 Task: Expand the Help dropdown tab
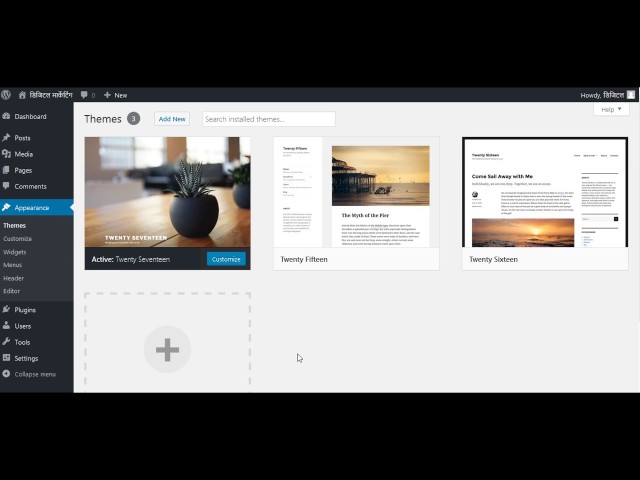(x=611, y=109)
